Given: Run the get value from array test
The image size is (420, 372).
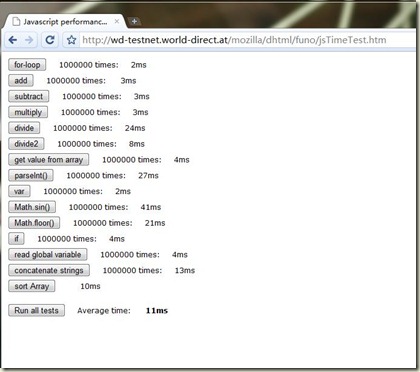Looking at the screenshot, I should point(48,160).
